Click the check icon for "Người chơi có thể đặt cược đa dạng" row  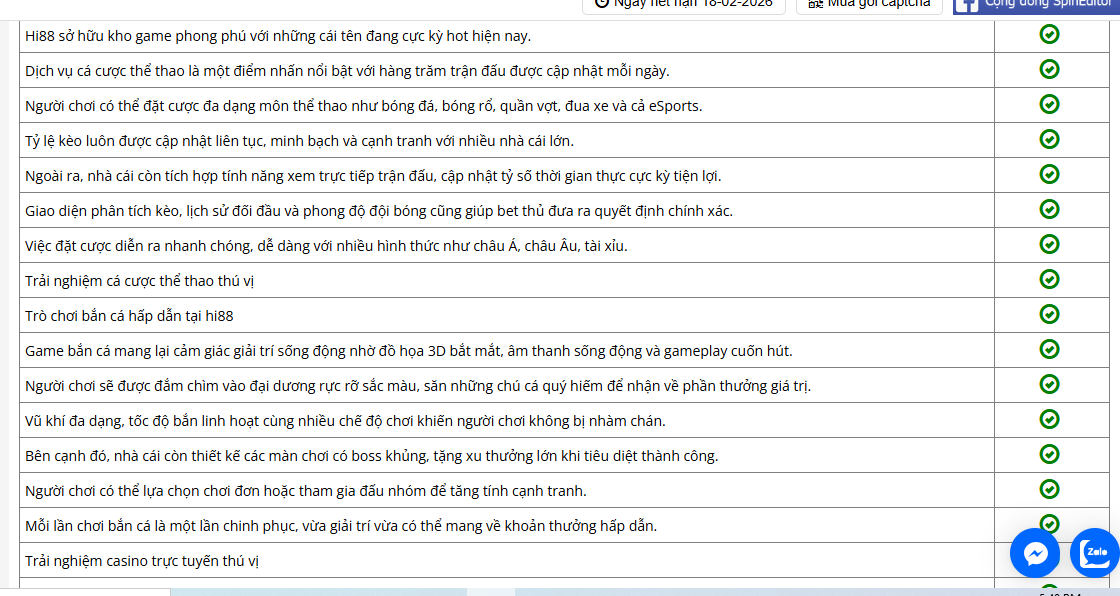1049,104
